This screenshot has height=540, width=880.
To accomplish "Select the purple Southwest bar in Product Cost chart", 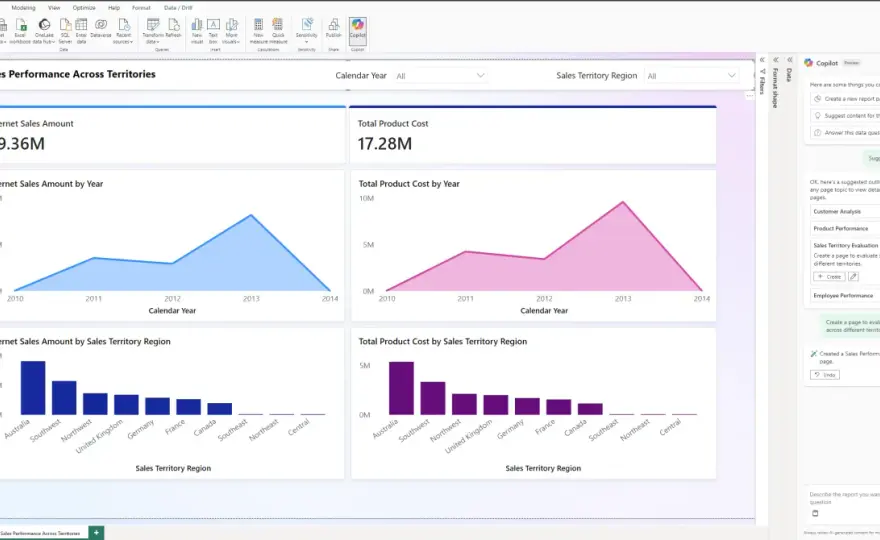I will (433, 399).
